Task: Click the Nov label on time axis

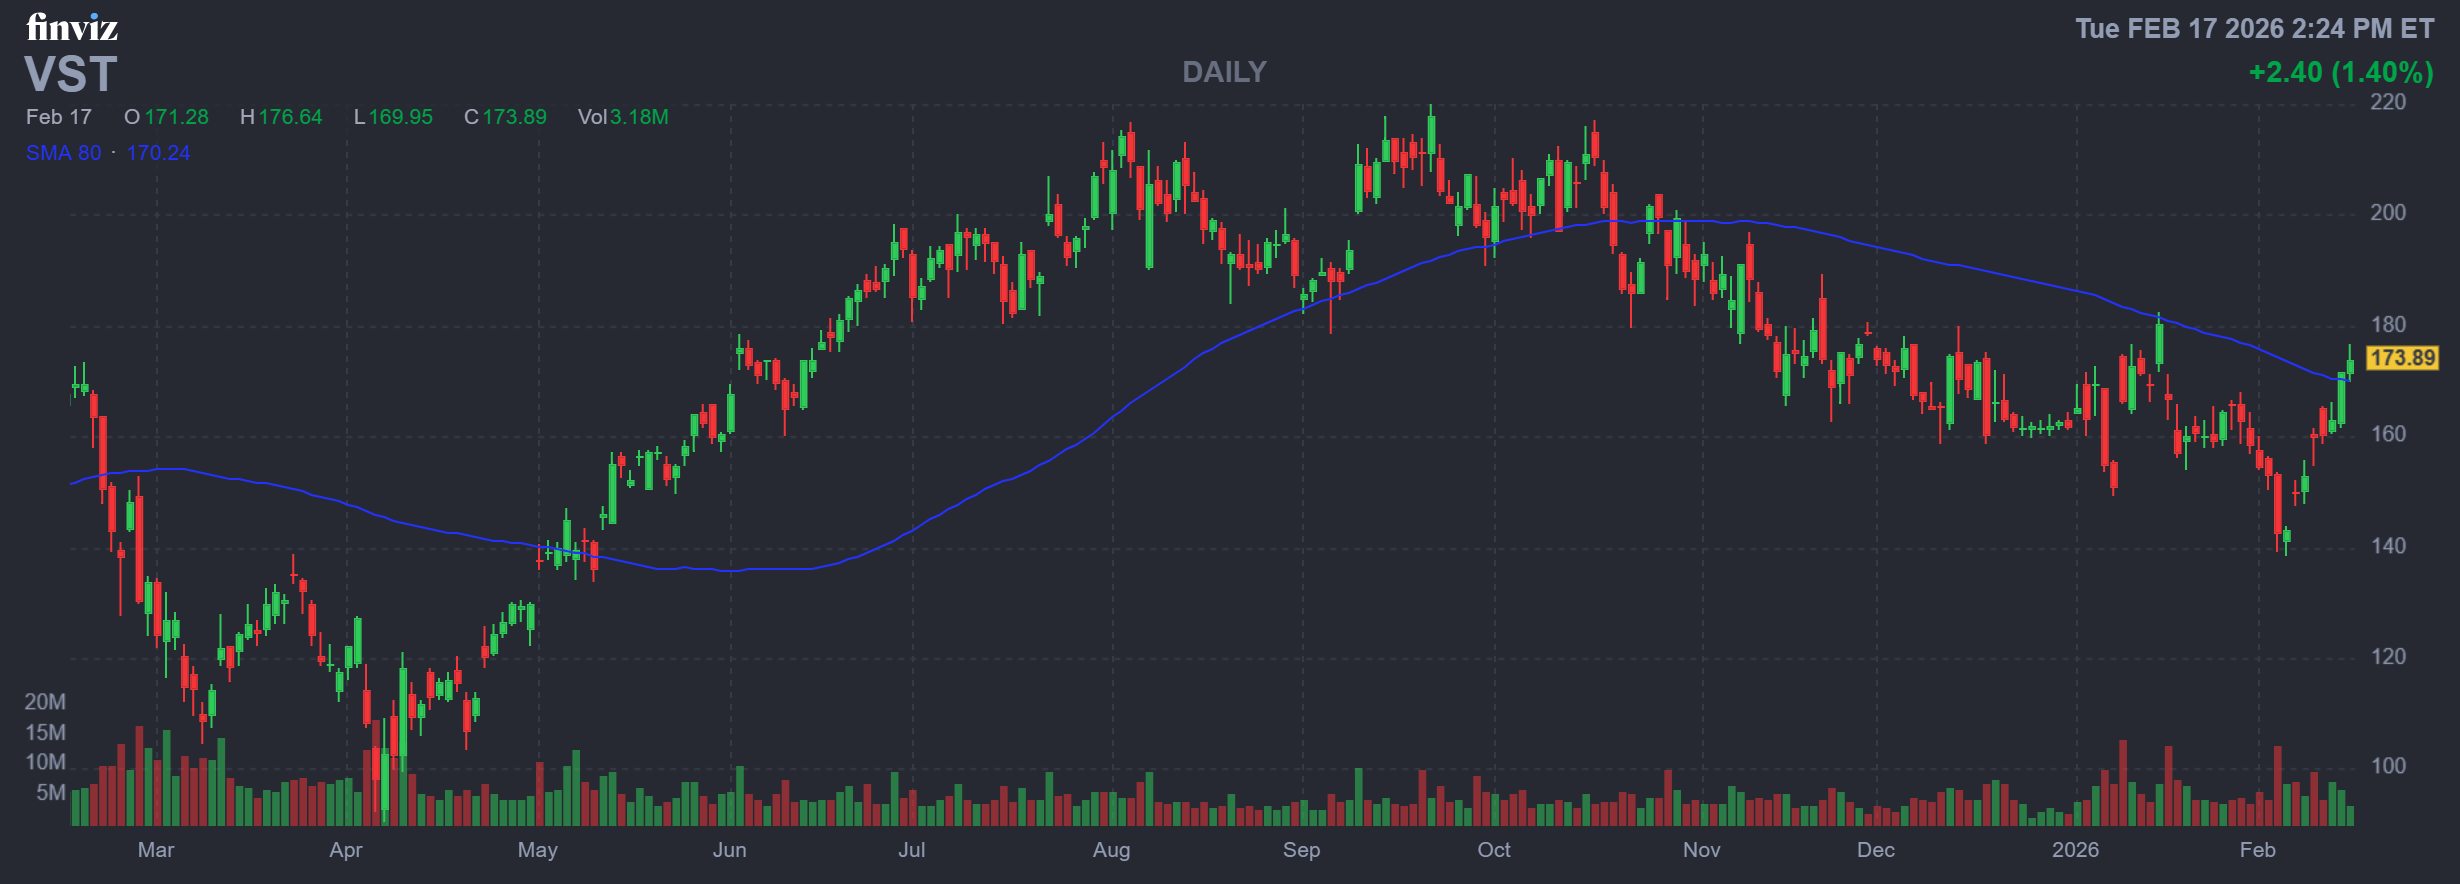Action: pos(1701,850)
